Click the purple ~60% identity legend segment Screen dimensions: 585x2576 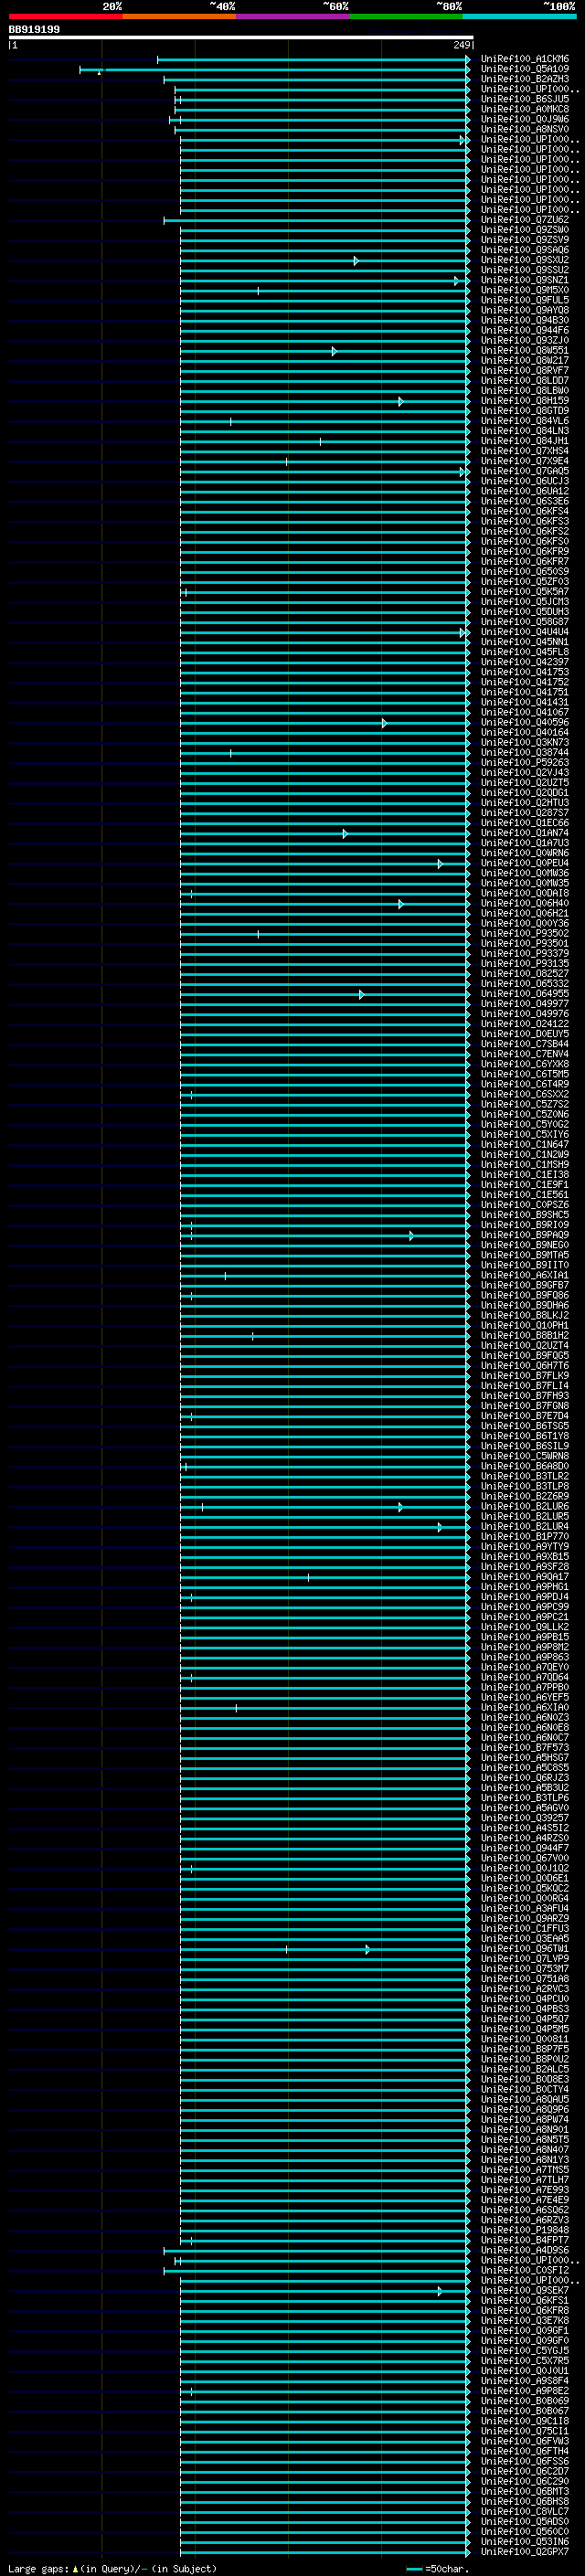pyautogui.click(x=292, y=16)
